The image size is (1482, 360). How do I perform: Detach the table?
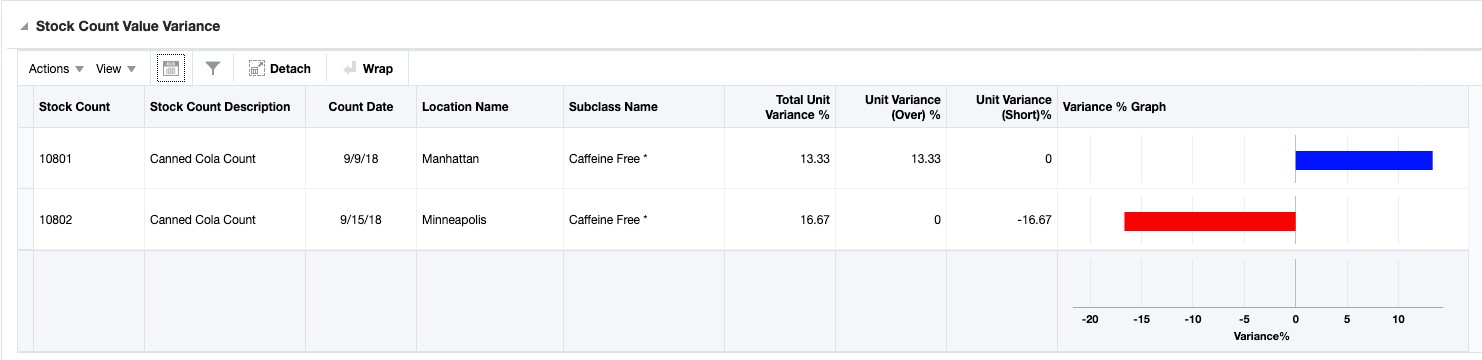coord(279,69)
